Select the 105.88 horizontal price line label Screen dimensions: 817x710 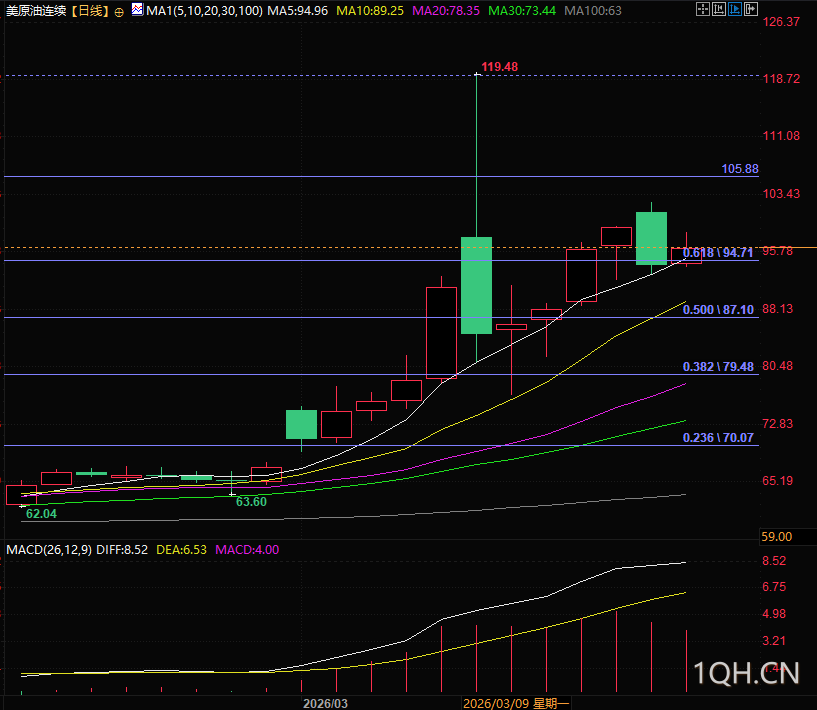click(739, 169)
